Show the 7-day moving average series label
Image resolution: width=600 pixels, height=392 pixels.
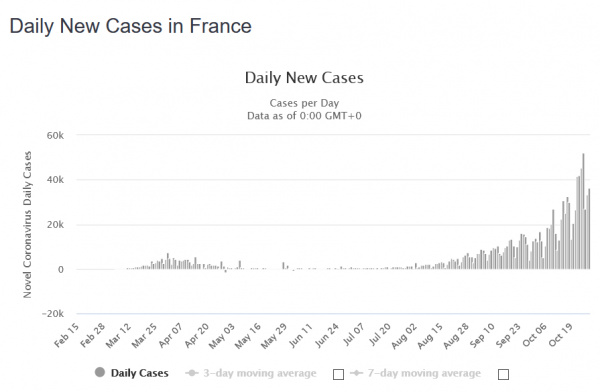click(x=424, y=373)
